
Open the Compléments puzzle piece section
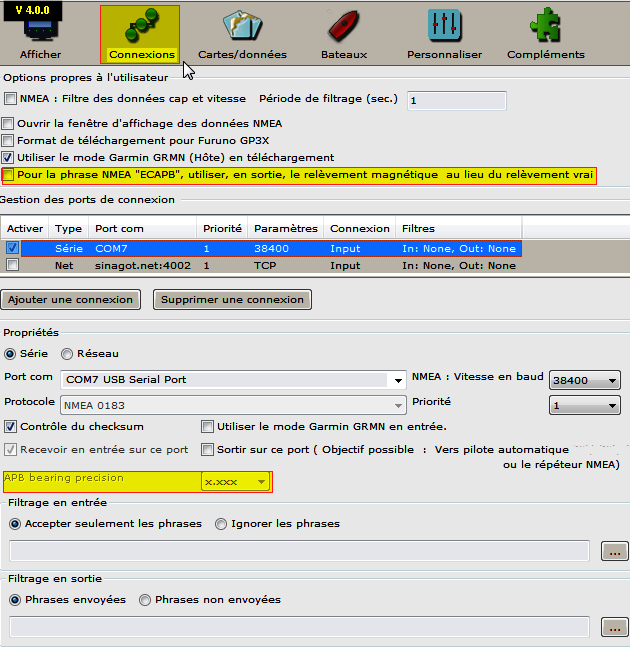pyautogui.click(x=545, y=33)
